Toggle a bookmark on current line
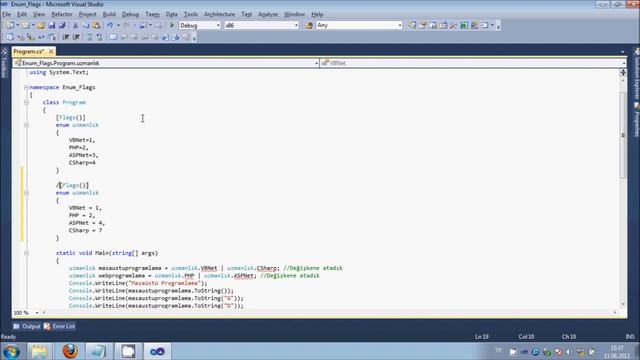The image size is (640, 360). [113, 37]
